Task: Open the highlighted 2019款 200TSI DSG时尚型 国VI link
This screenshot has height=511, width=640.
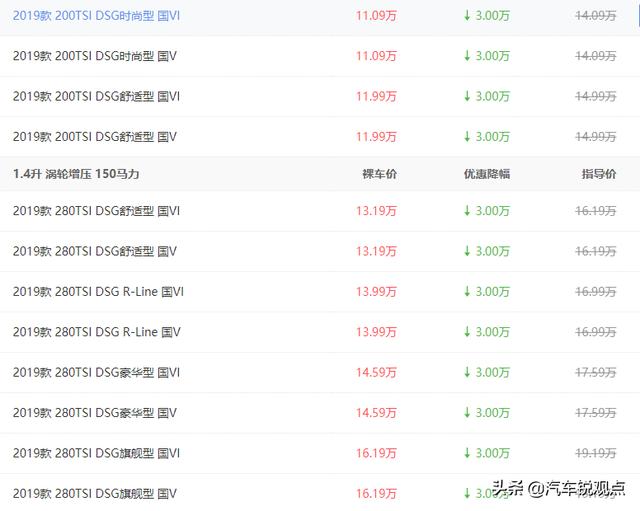Action: (96, 16)
